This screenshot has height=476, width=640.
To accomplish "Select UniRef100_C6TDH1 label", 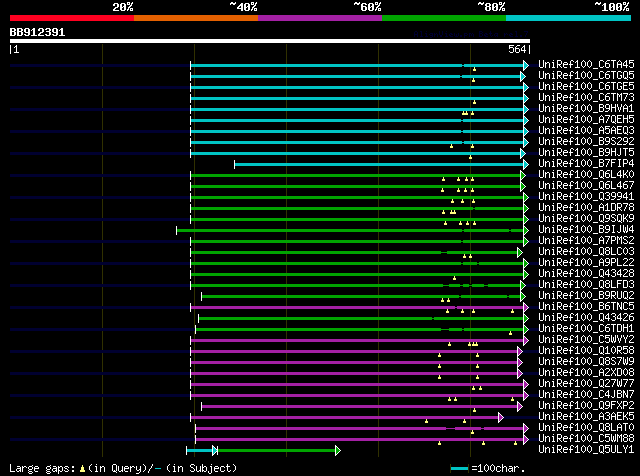I will [x=586, y=329].
